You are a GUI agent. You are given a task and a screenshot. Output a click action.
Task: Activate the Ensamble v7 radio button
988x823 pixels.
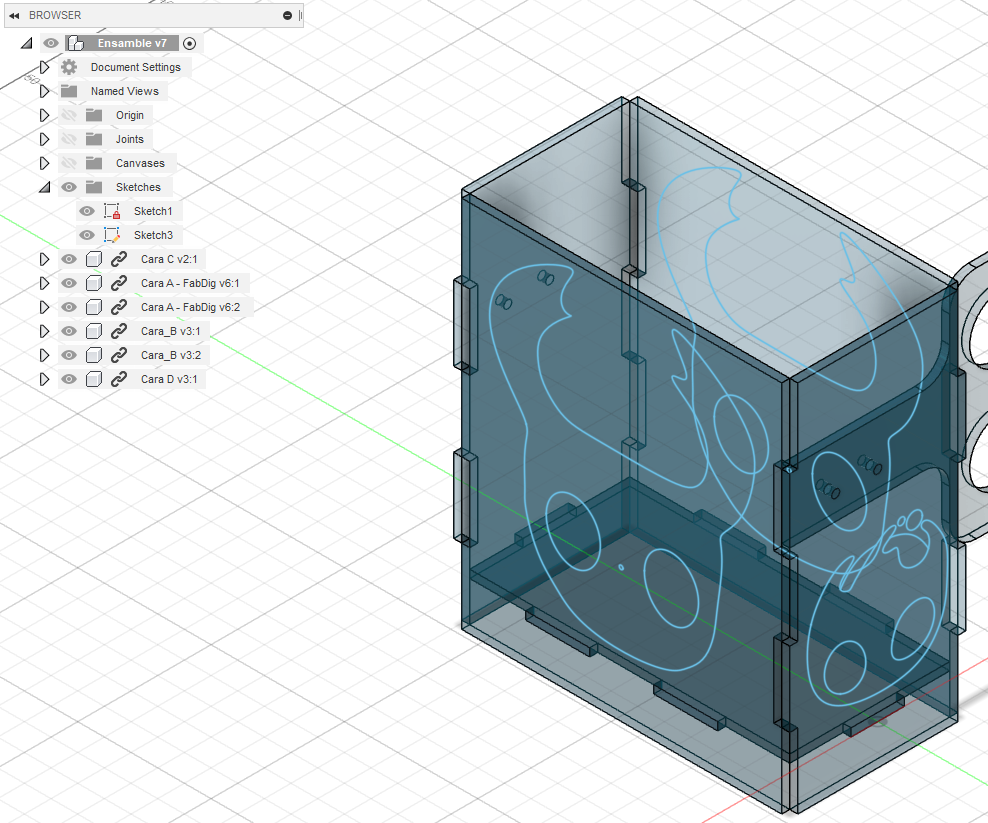point(190,43)
